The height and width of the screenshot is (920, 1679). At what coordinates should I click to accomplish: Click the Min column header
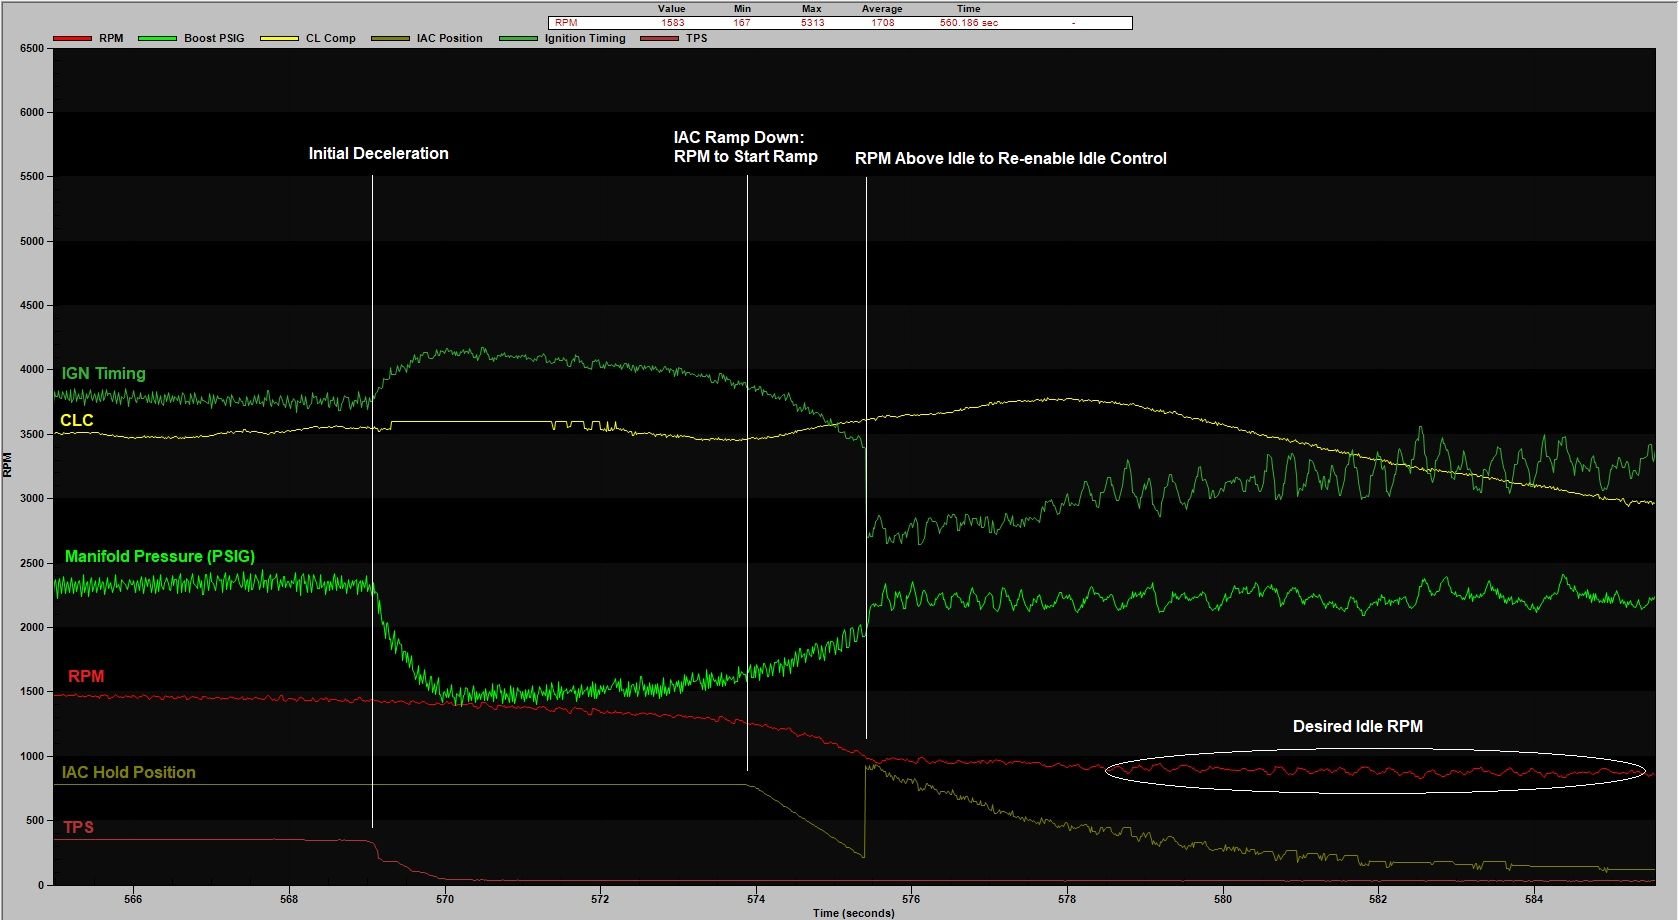(741, 8)
